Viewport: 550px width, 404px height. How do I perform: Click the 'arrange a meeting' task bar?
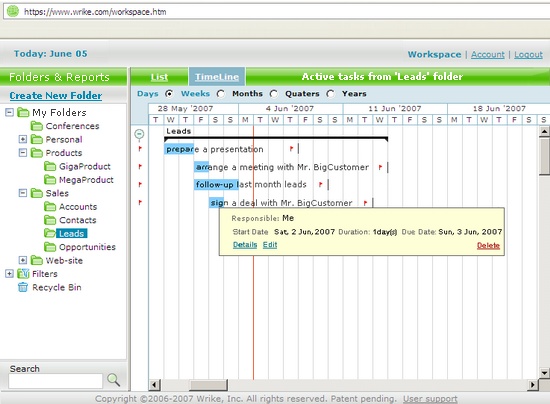(x=201, y=167)
